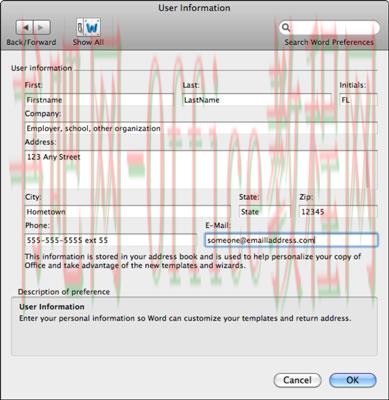Click inside the Address text area
This screenshot has width=389, height=400.
click(x=201, y=169)
